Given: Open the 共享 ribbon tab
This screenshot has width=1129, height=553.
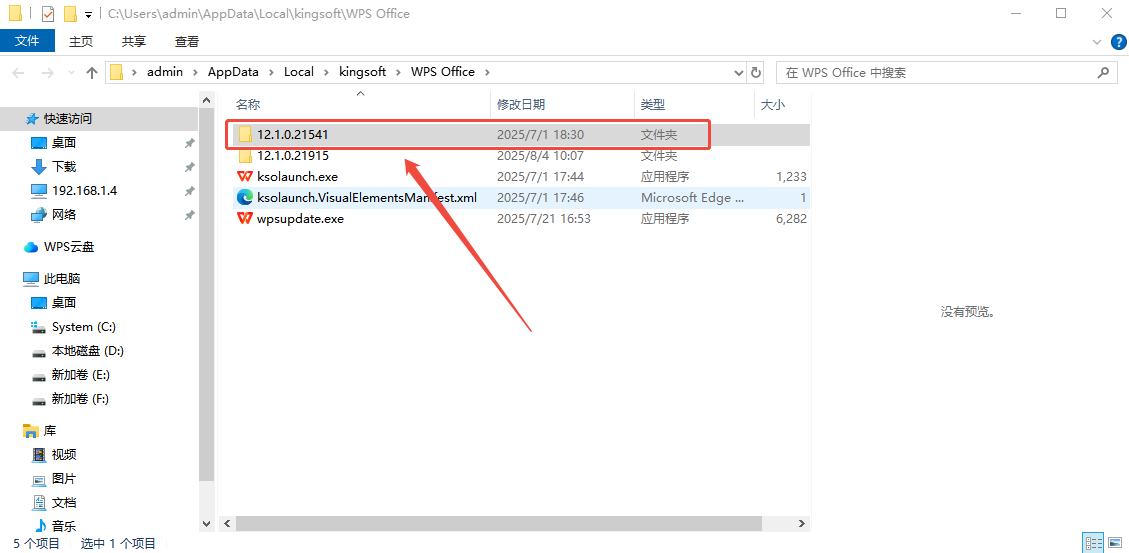Looking at the screenshot, I should click(x=134, y=42).
